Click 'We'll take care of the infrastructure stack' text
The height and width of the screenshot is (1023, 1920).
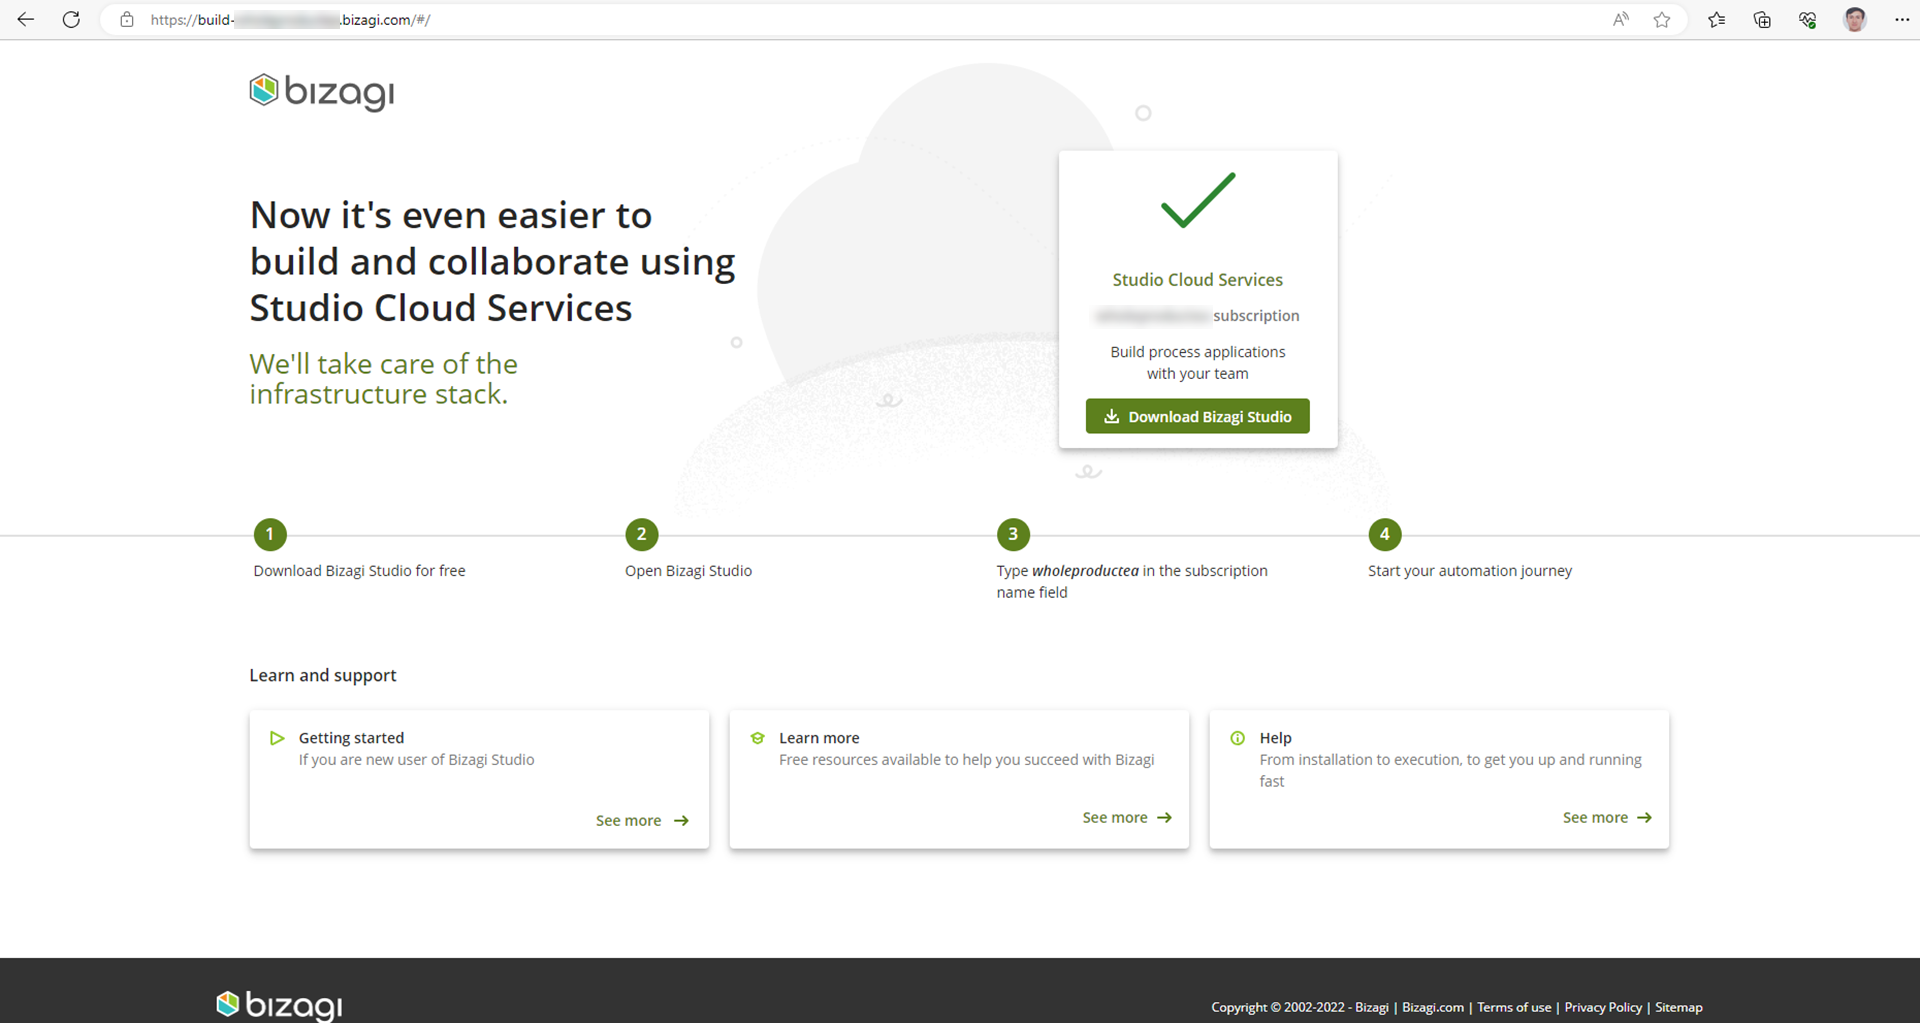click(x=383, y=379)
